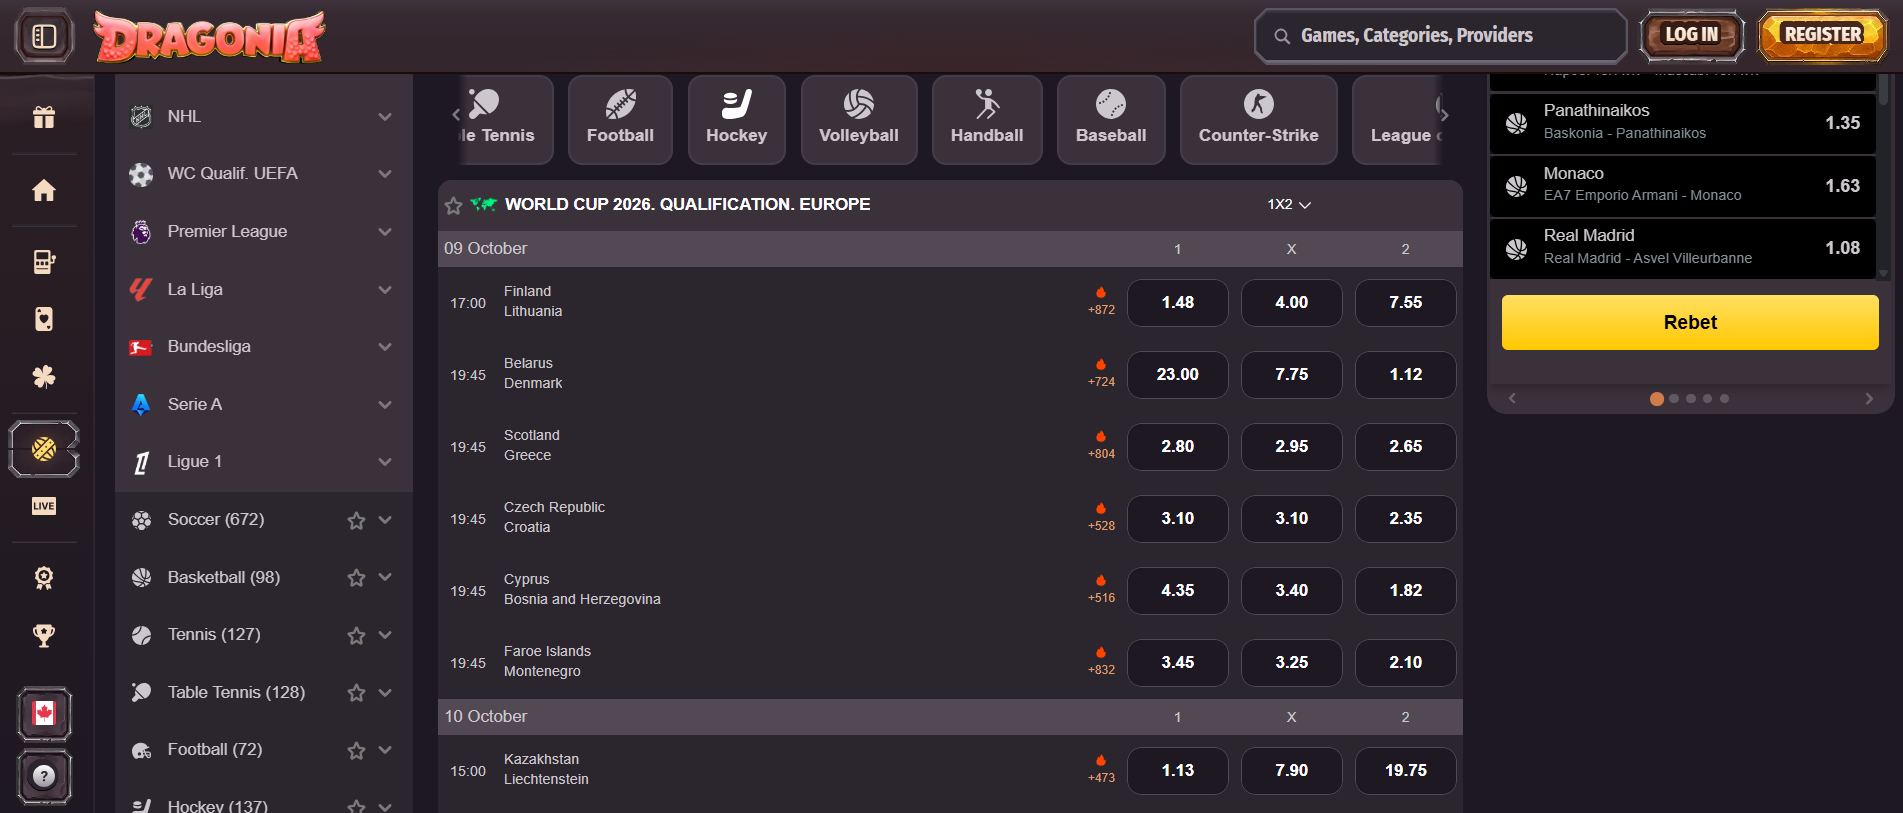Click the Premier League lion icon
Image resolution: width=1903 pixels, height=813 pixels.
click(x=141, y=232)
